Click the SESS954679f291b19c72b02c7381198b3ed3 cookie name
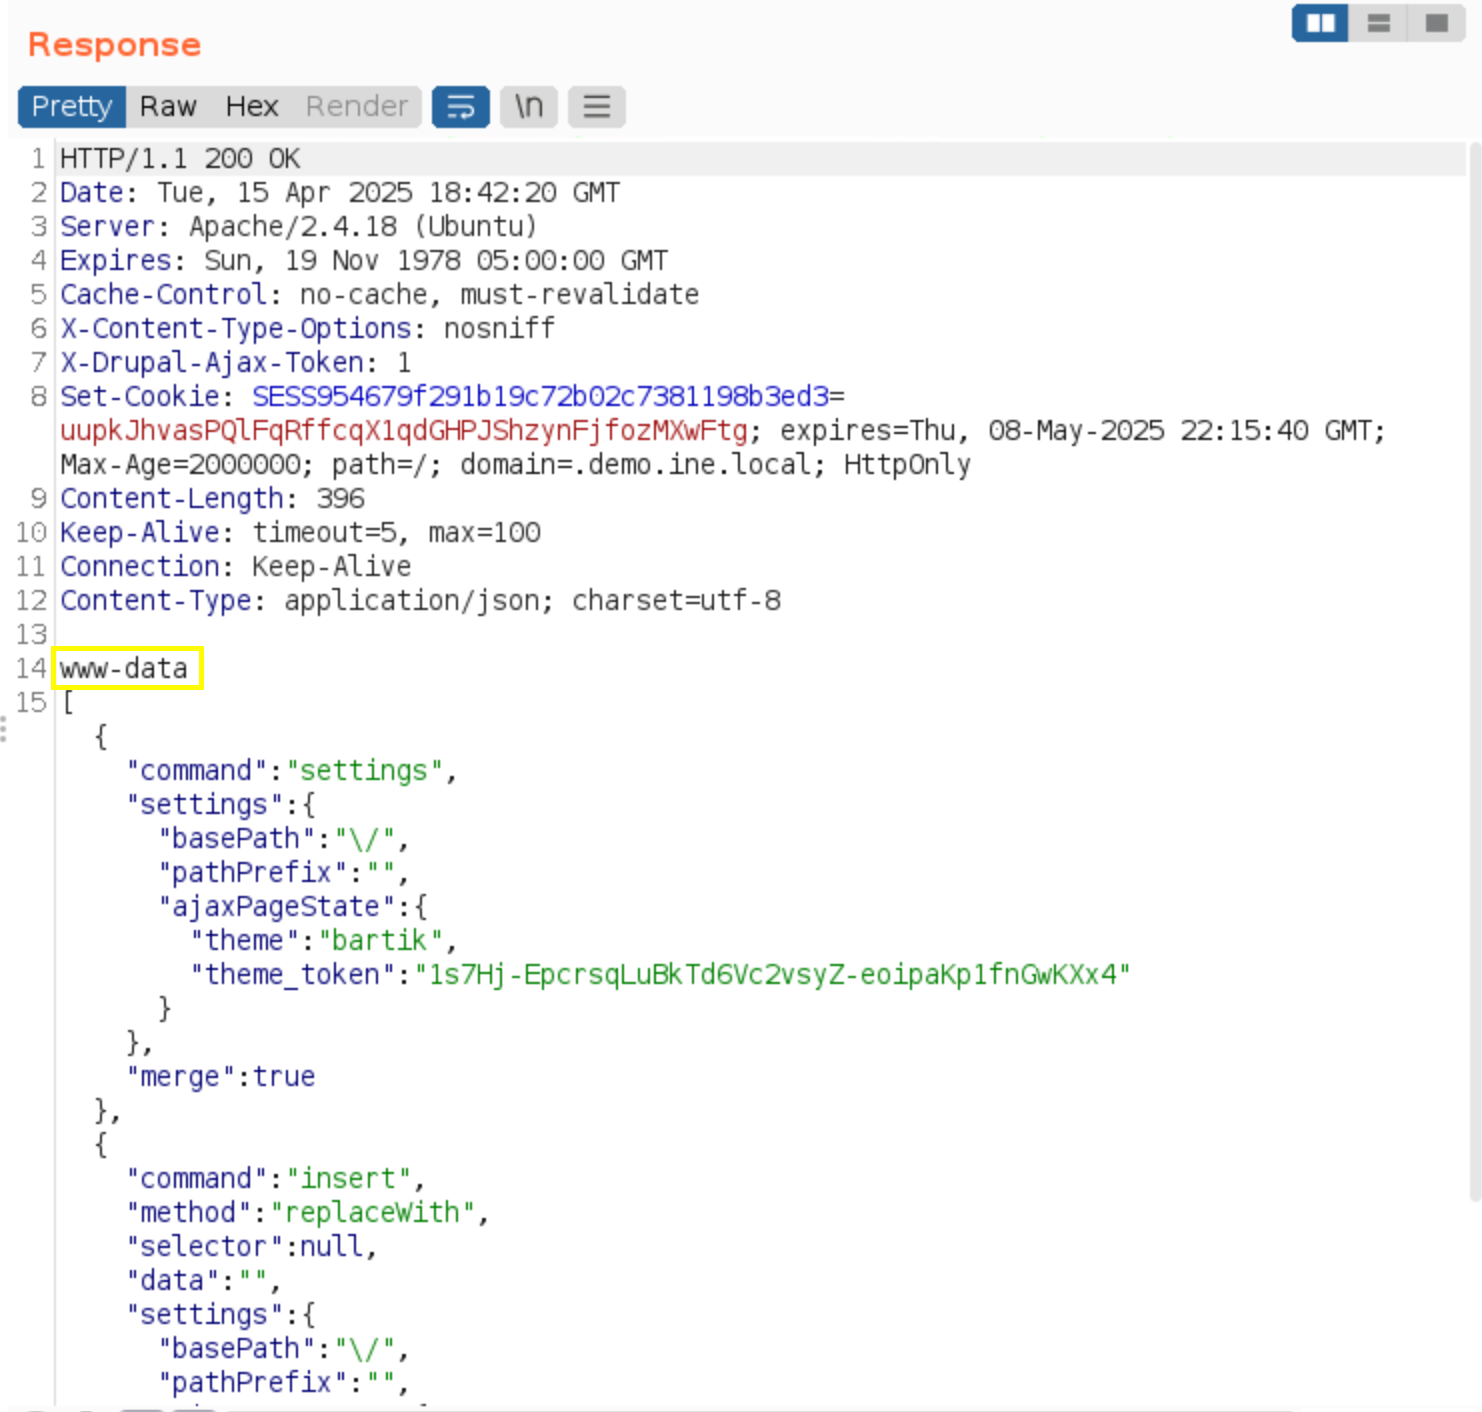Screen dimensions: 1482x1412 tap(541, 396)
